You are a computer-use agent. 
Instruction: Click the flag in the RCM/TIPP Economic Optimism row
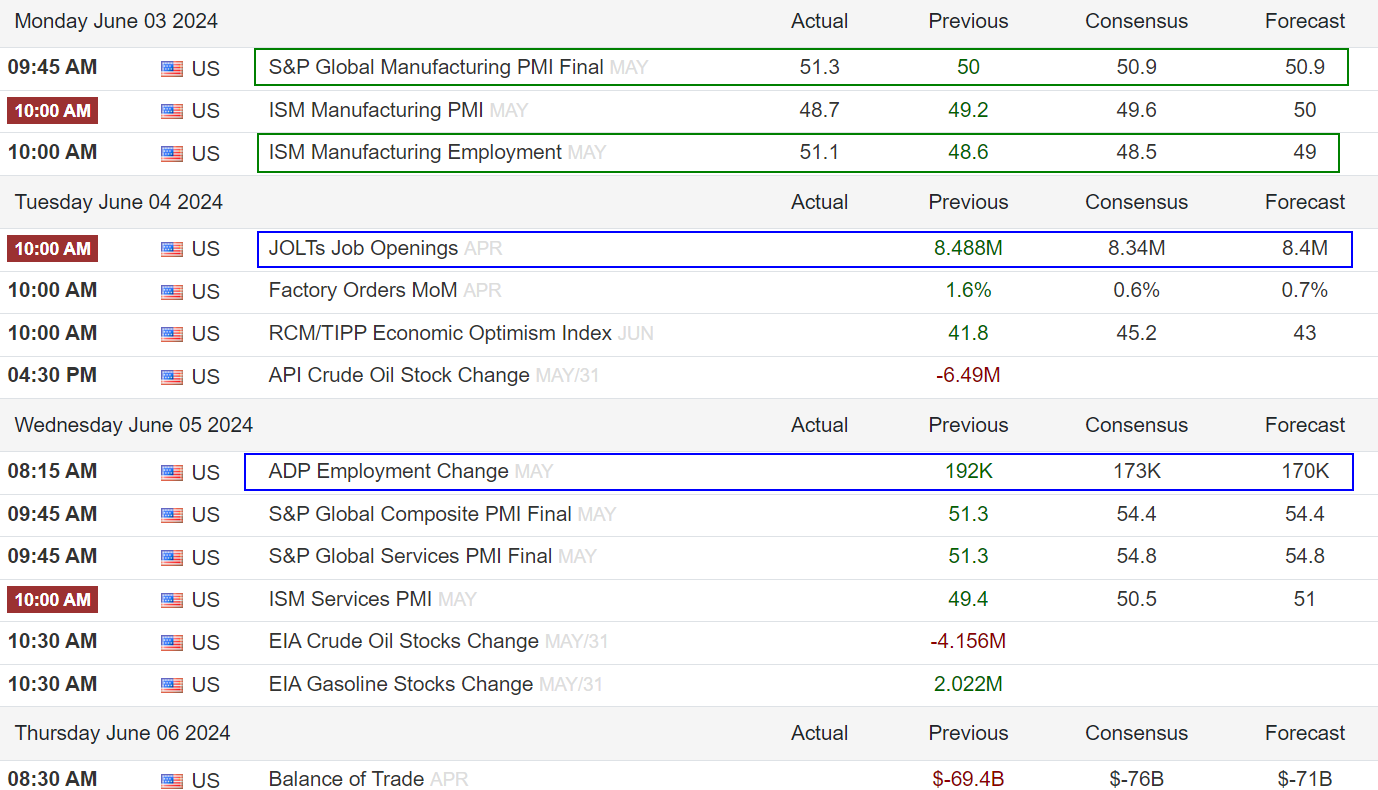[172, 335]
